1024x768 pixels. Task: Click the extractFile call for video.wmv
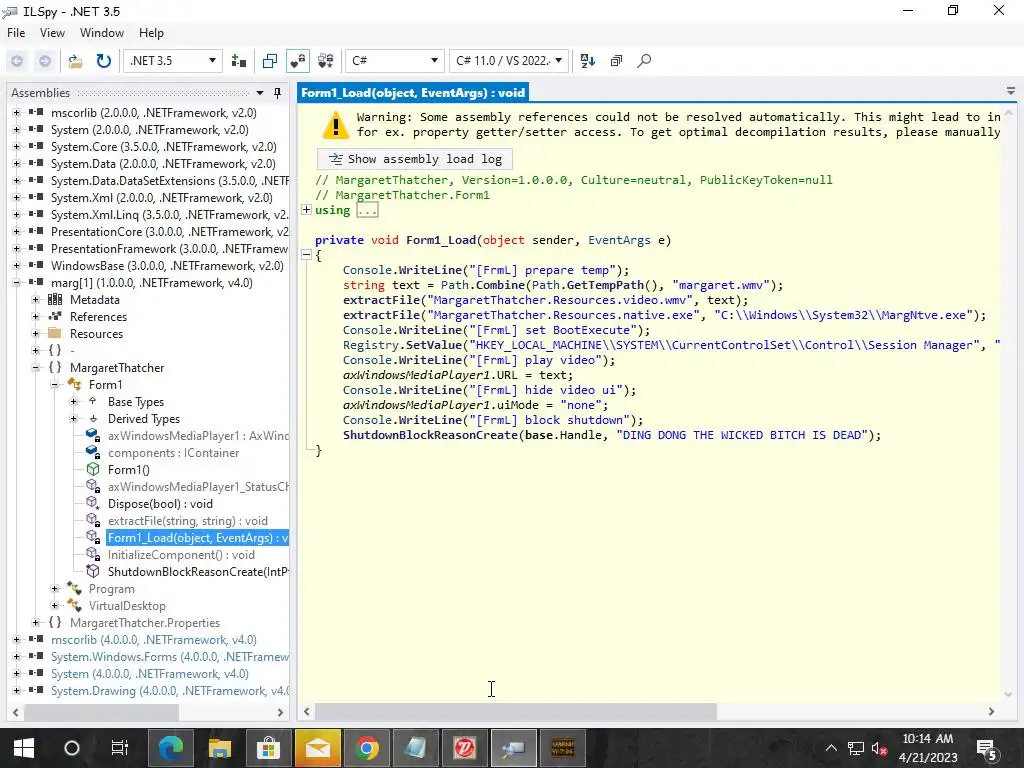click(381, 300)
